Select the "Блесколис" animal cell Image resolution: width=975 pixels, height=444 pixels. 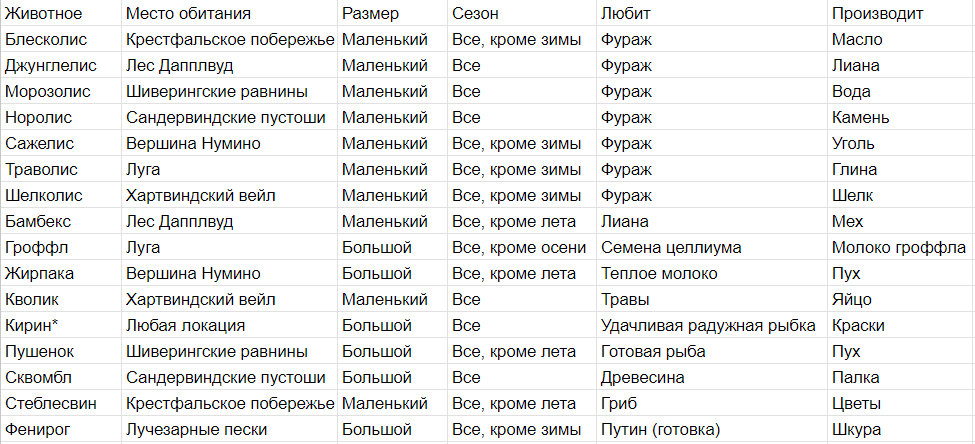point(46,40)
